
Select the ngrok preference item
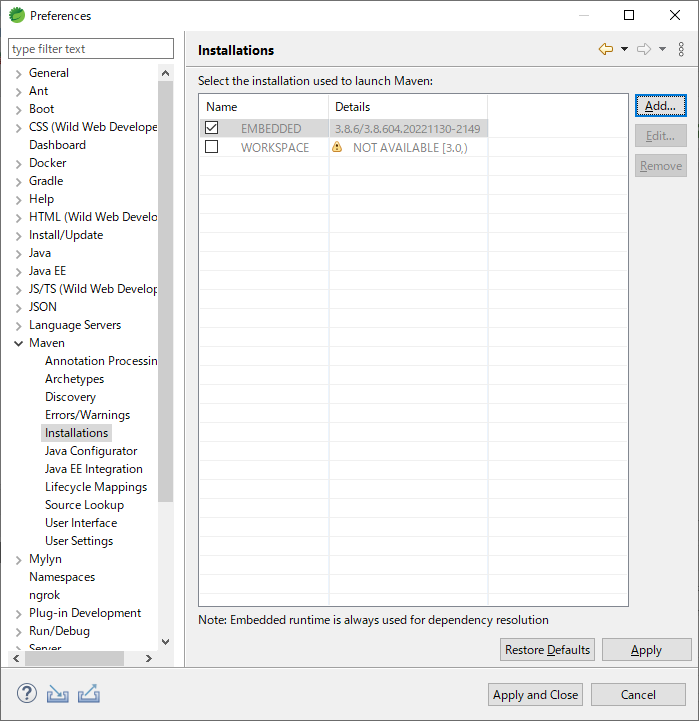click(44, 595)
